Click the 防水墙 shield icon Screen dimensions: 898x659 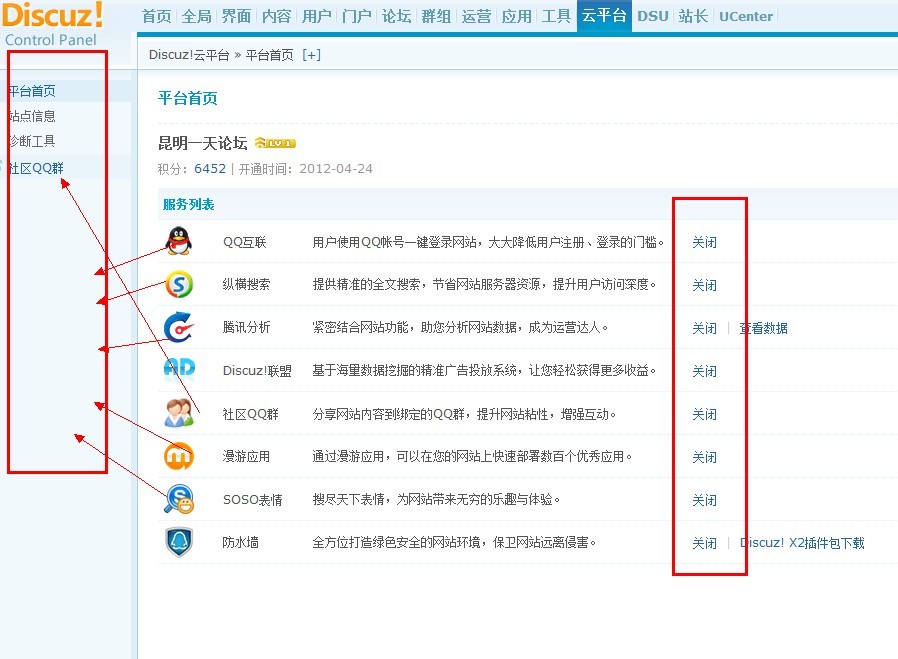pyautogui.click(x=179, y=542)
